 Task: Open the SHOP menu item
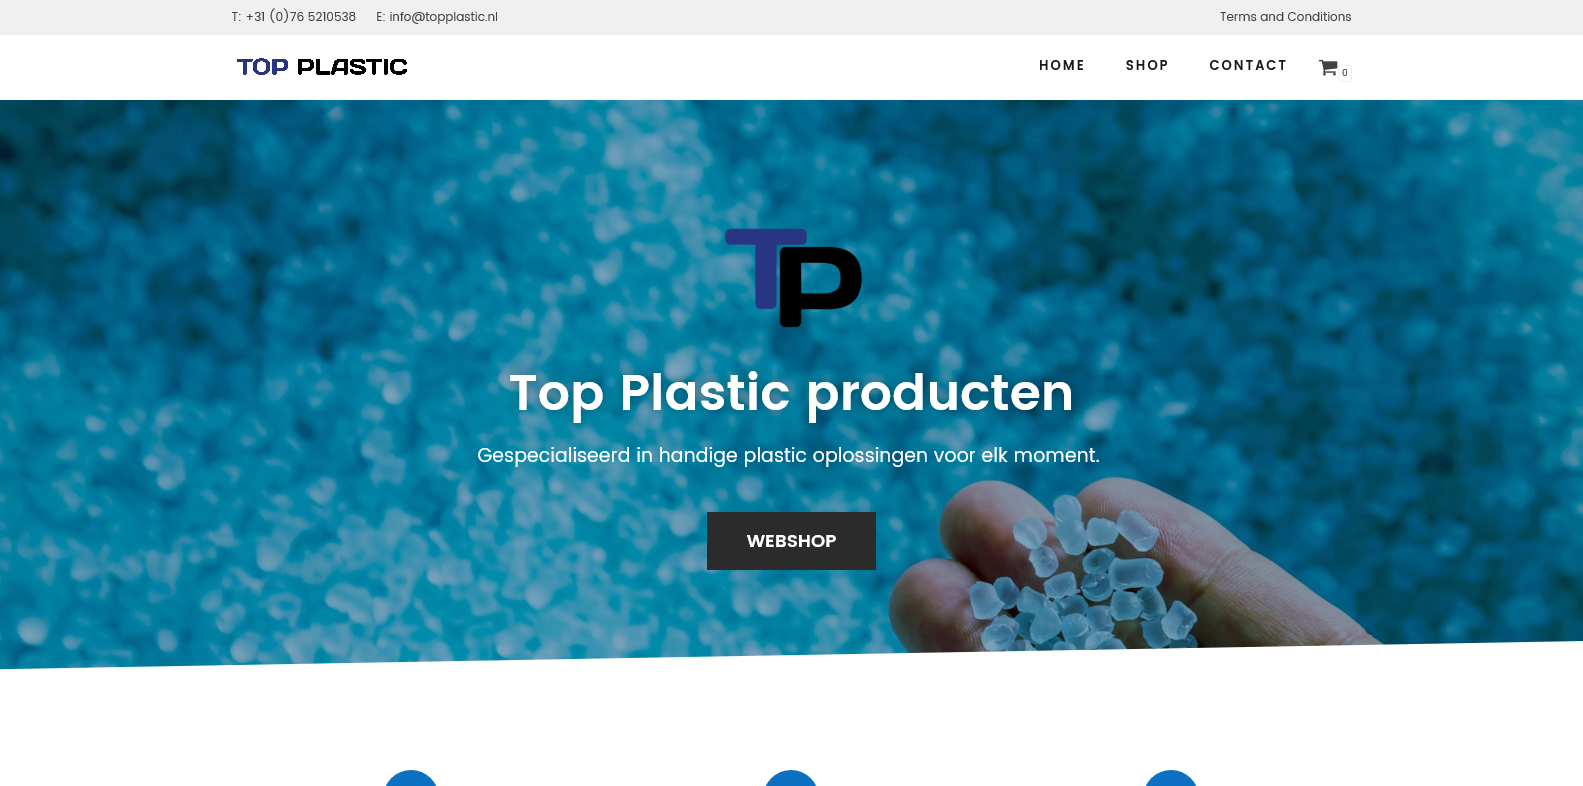pos(1147,66)
